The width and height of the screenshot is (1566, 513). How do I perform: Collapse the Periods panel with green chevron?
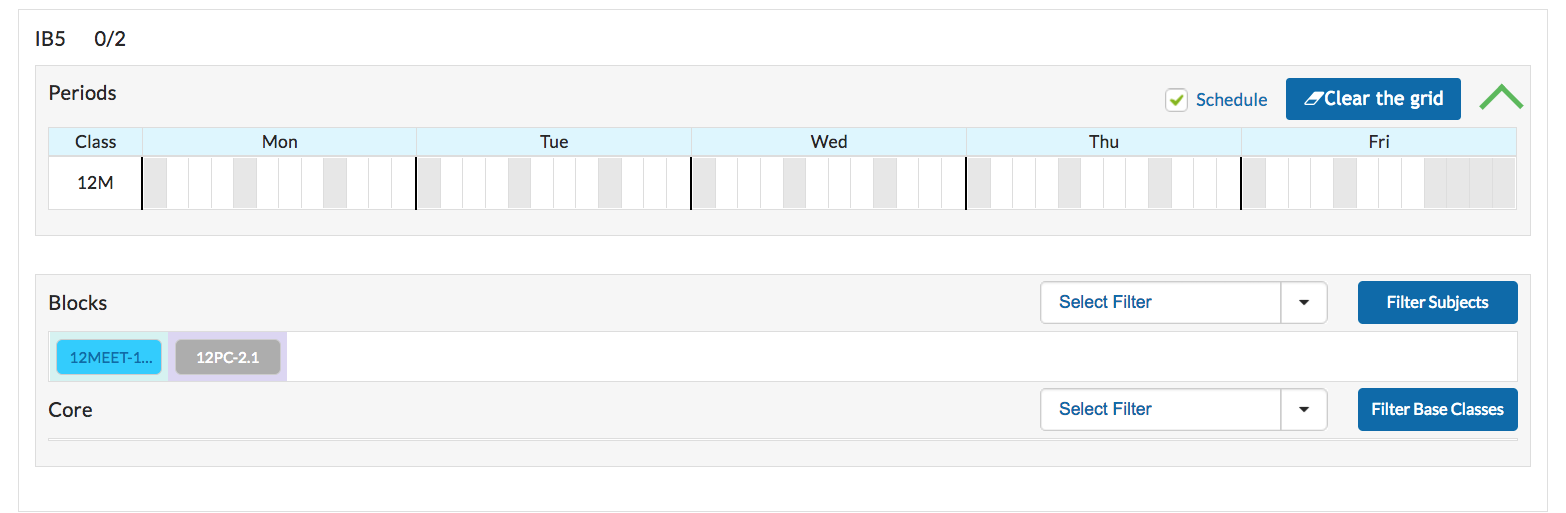click(1501, 98)
